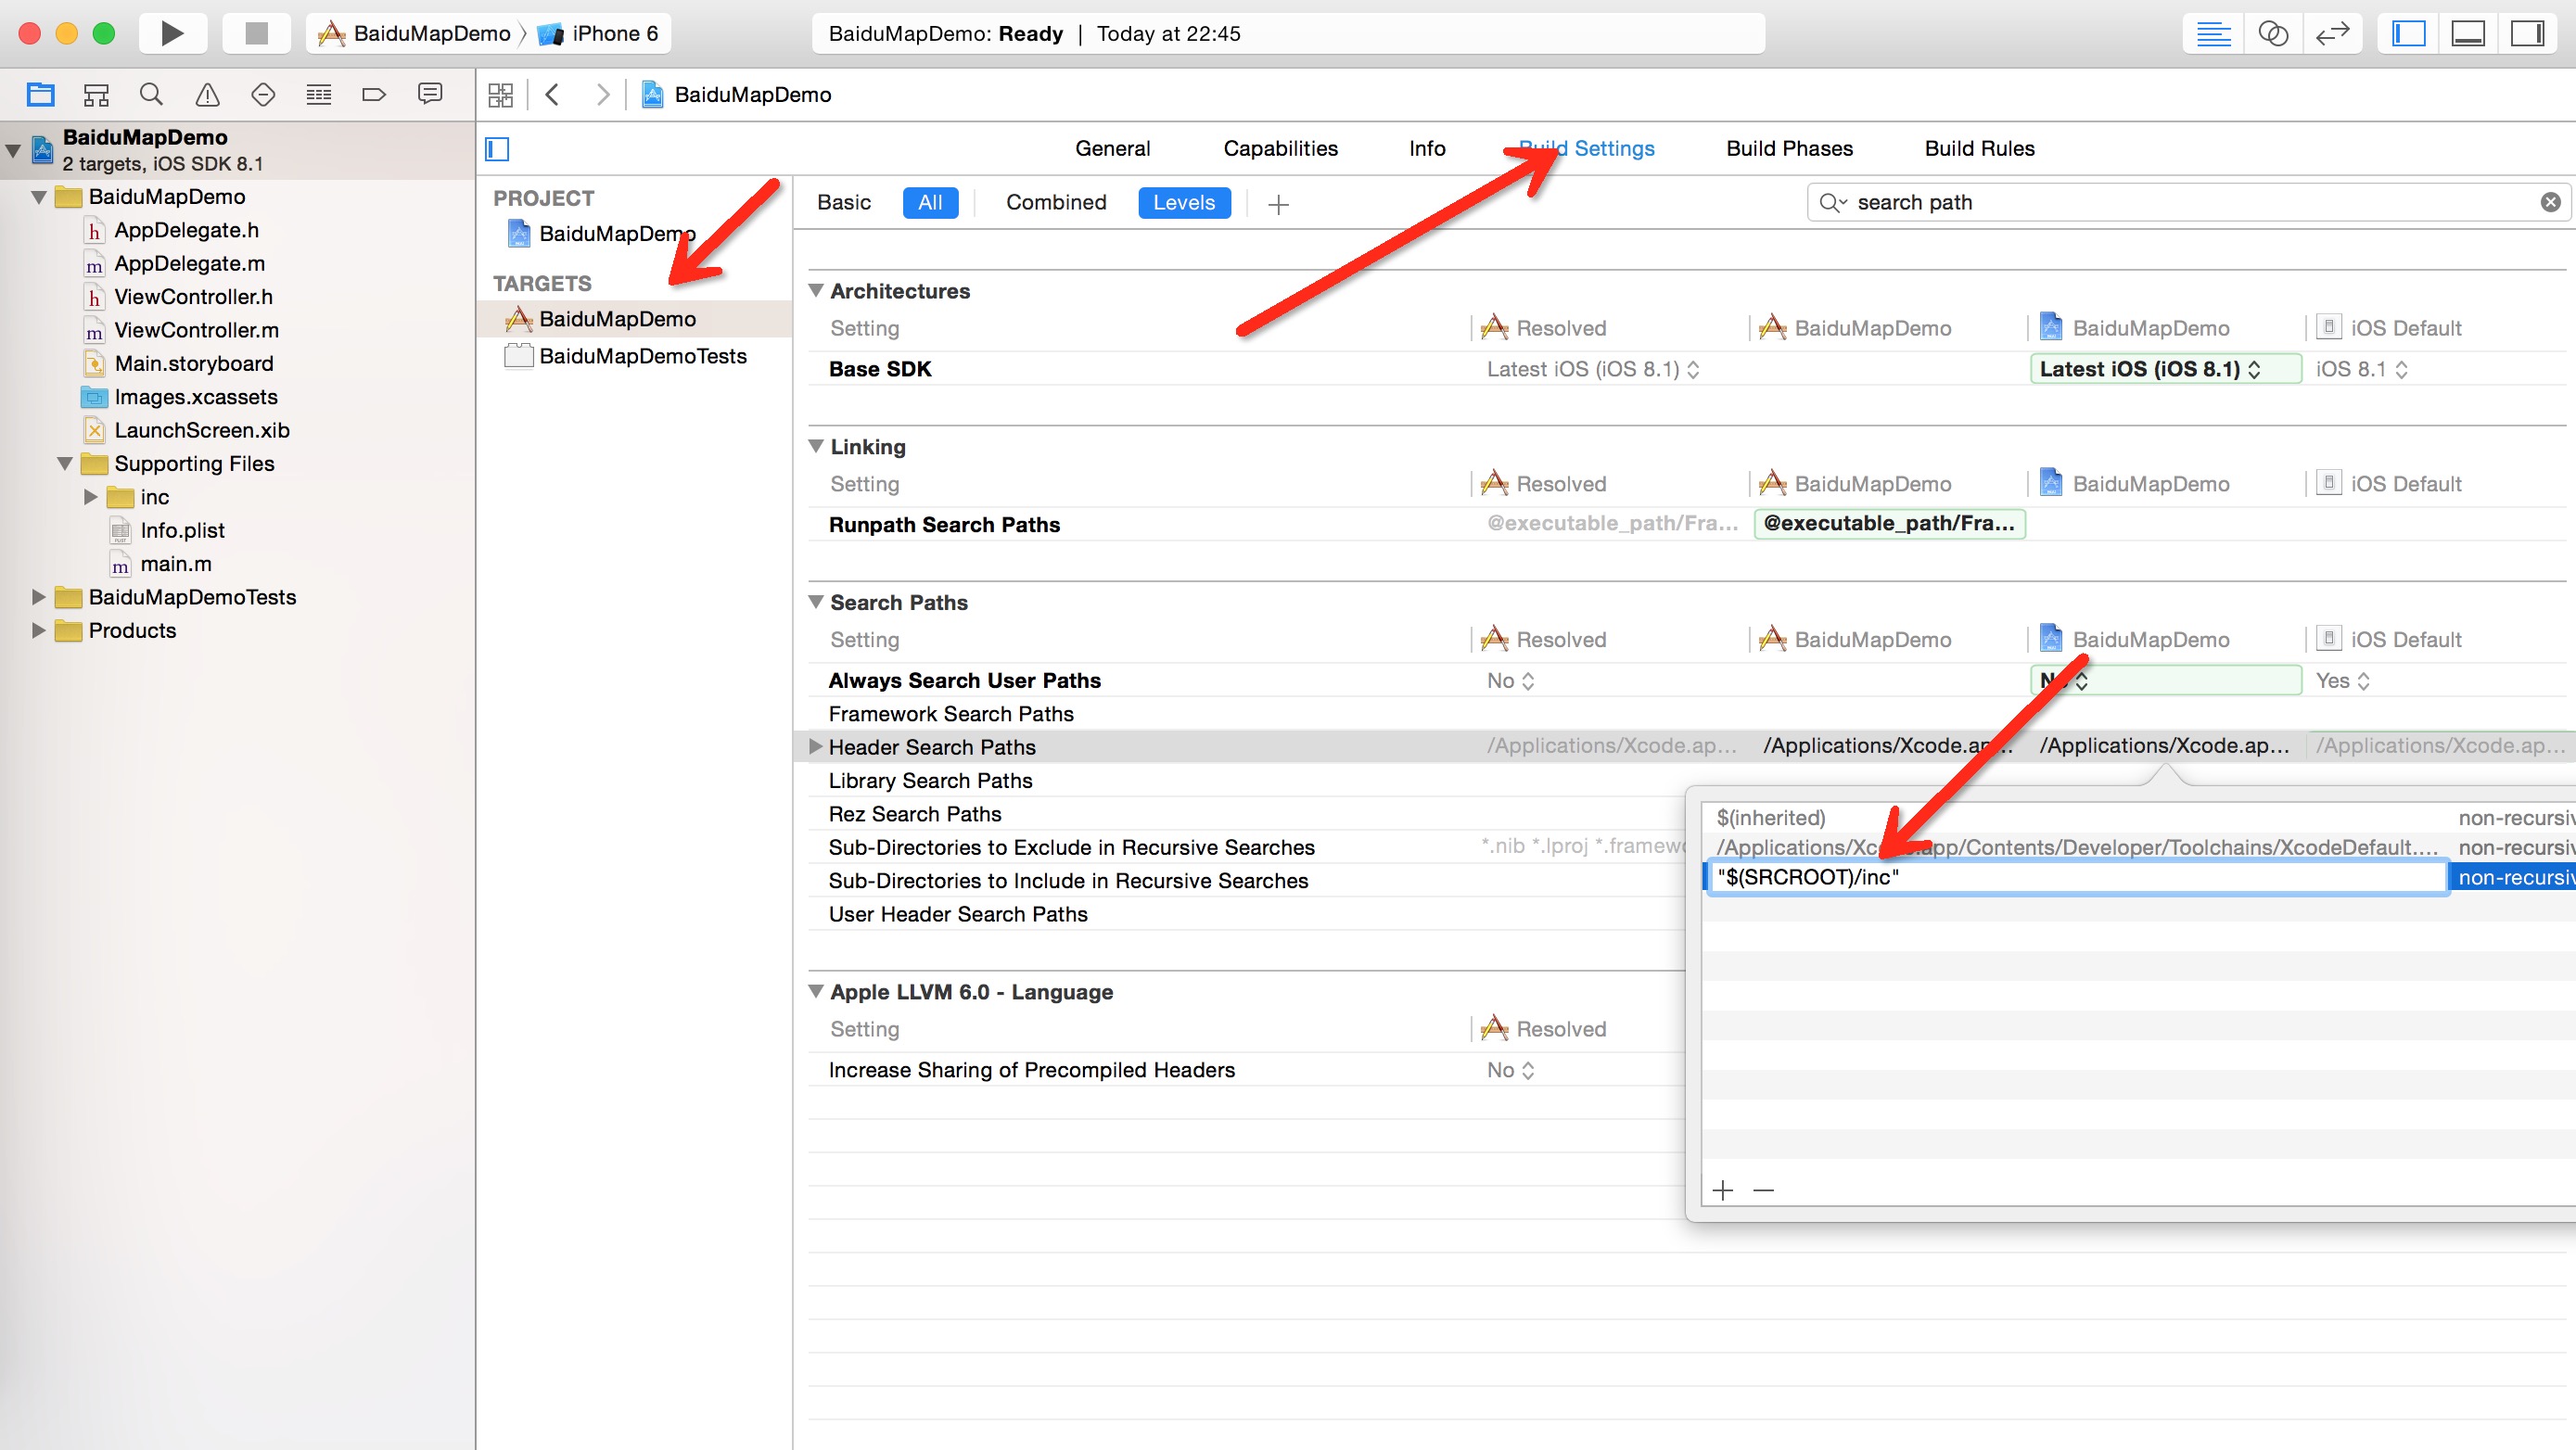Viewport: 2576px width, 1450px height.
Task: Open Base SDK project-level dropdown
Action: point(2165,369)
